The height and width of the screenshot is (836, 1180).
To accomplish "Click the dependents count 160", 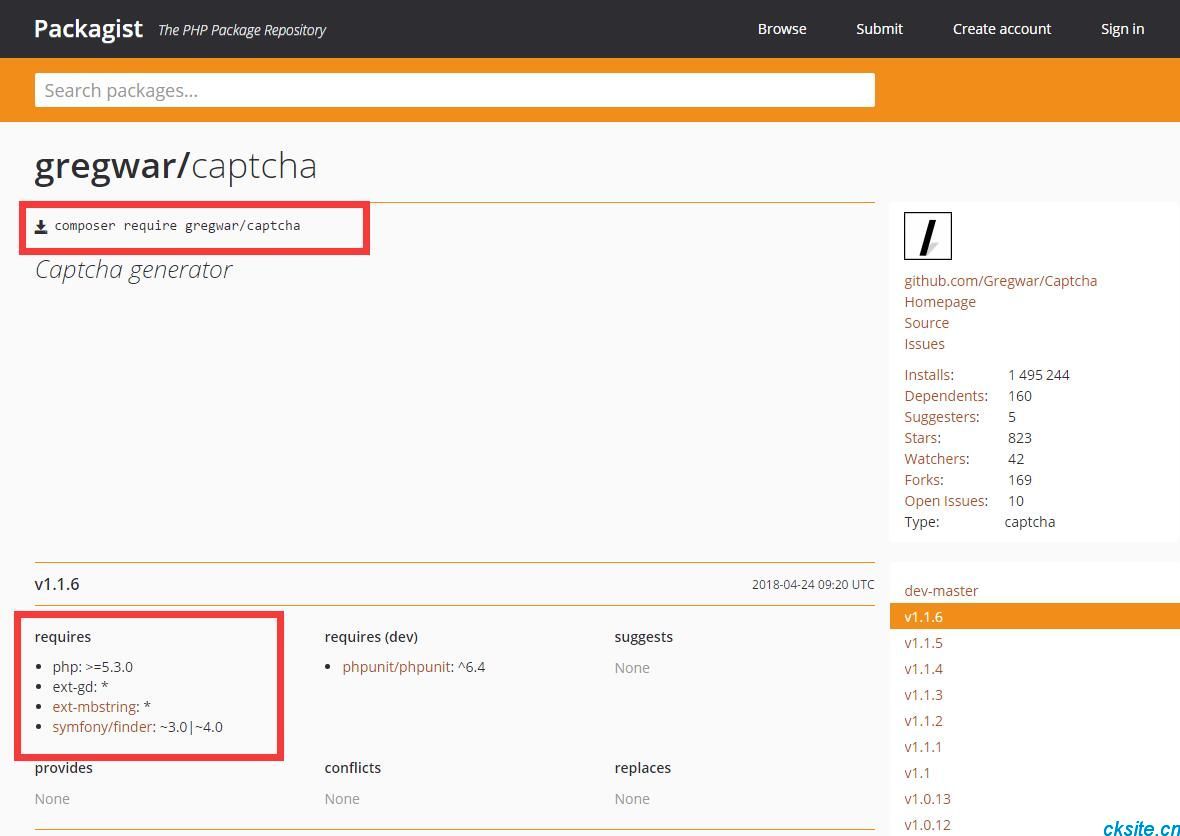I will (x=1020, y=396).
